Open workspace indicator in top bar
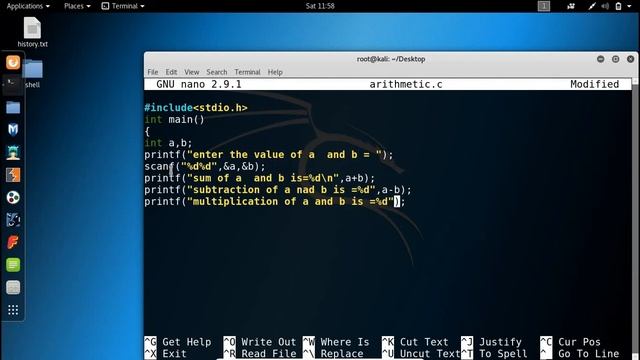 pos(544,6)
